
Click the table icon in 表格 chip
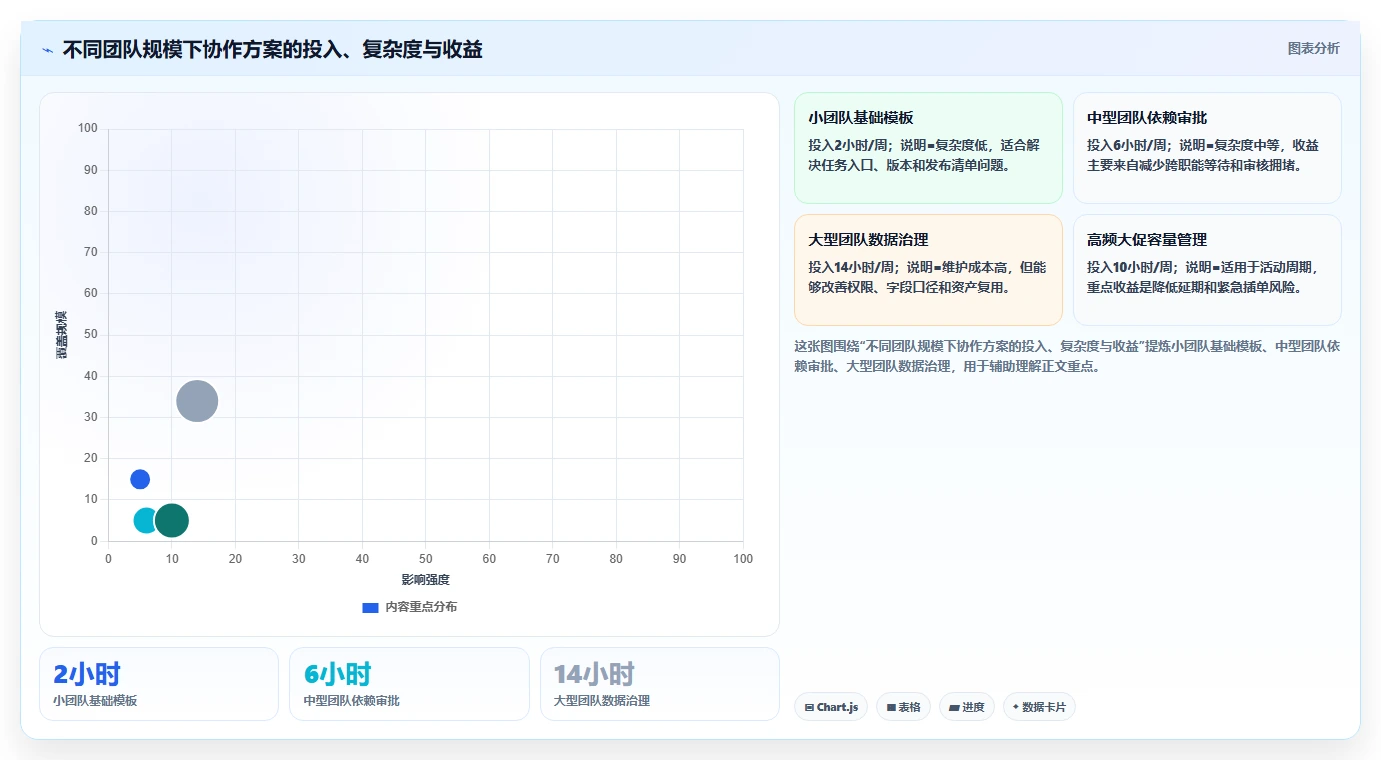coord(891,707)
